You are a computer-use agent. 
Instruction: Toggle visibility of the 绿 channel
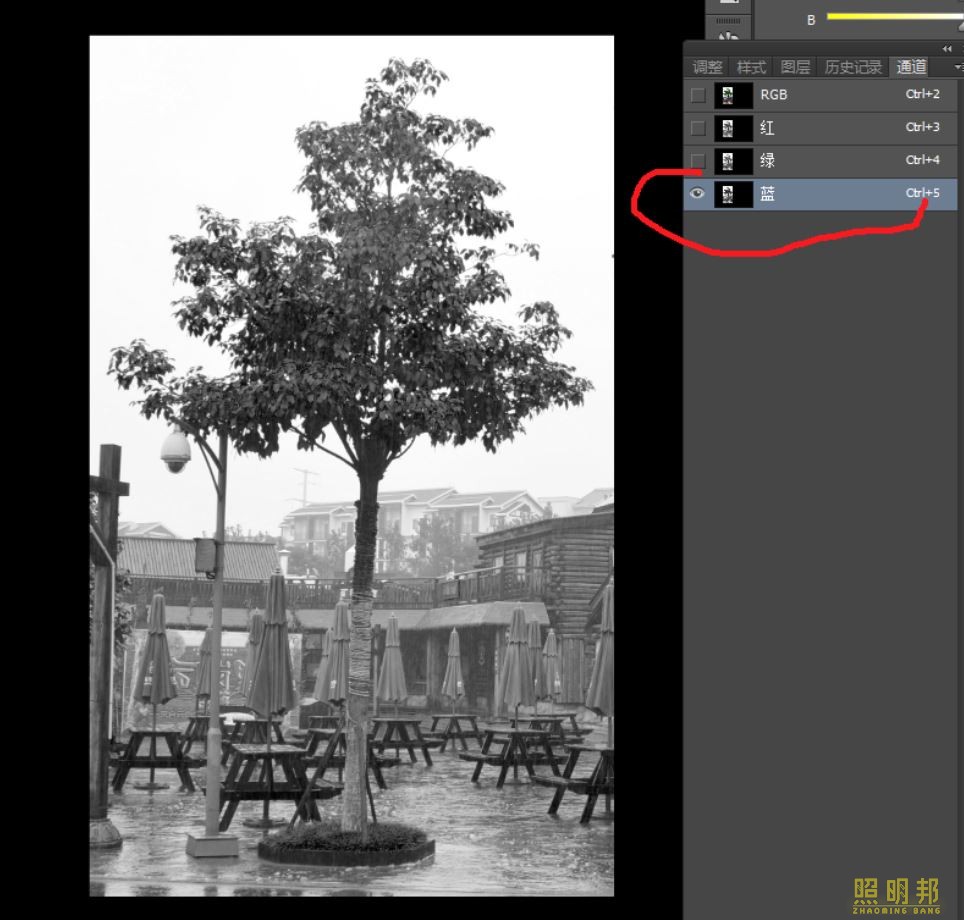(698, 161)
